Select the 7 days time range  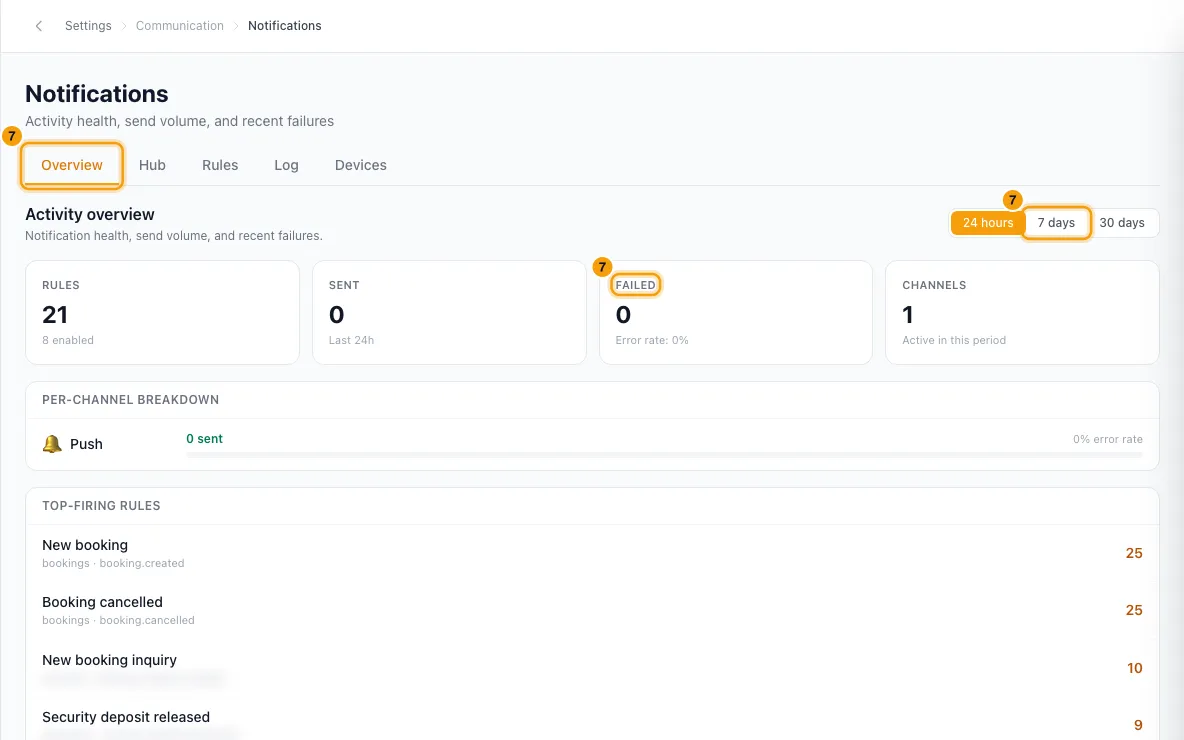click(1056, 223)
